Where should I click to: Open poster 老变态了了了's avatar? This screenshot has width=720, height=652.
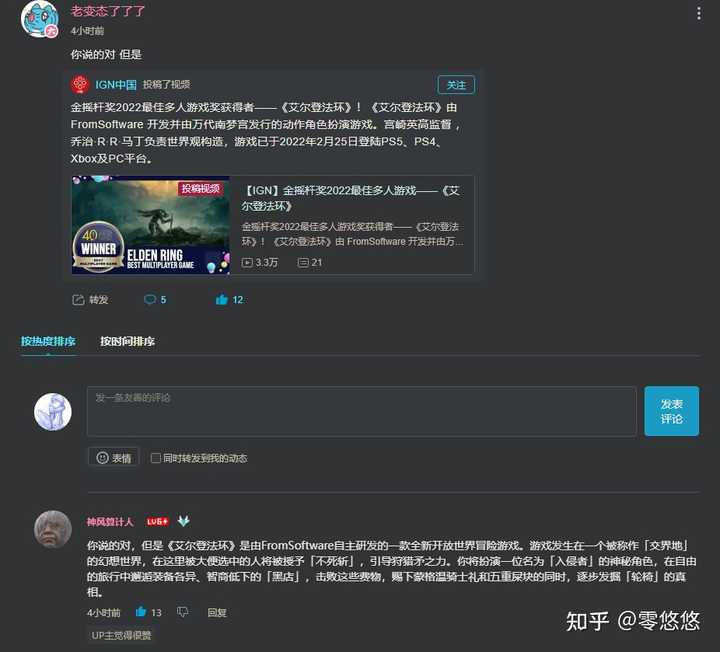pyautogui.click(x=40, y=19)
